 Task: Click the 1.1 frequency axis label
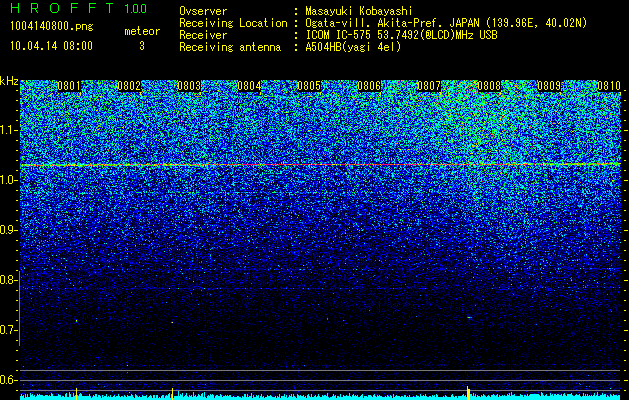pyautogui.click(x=7, y=130)
